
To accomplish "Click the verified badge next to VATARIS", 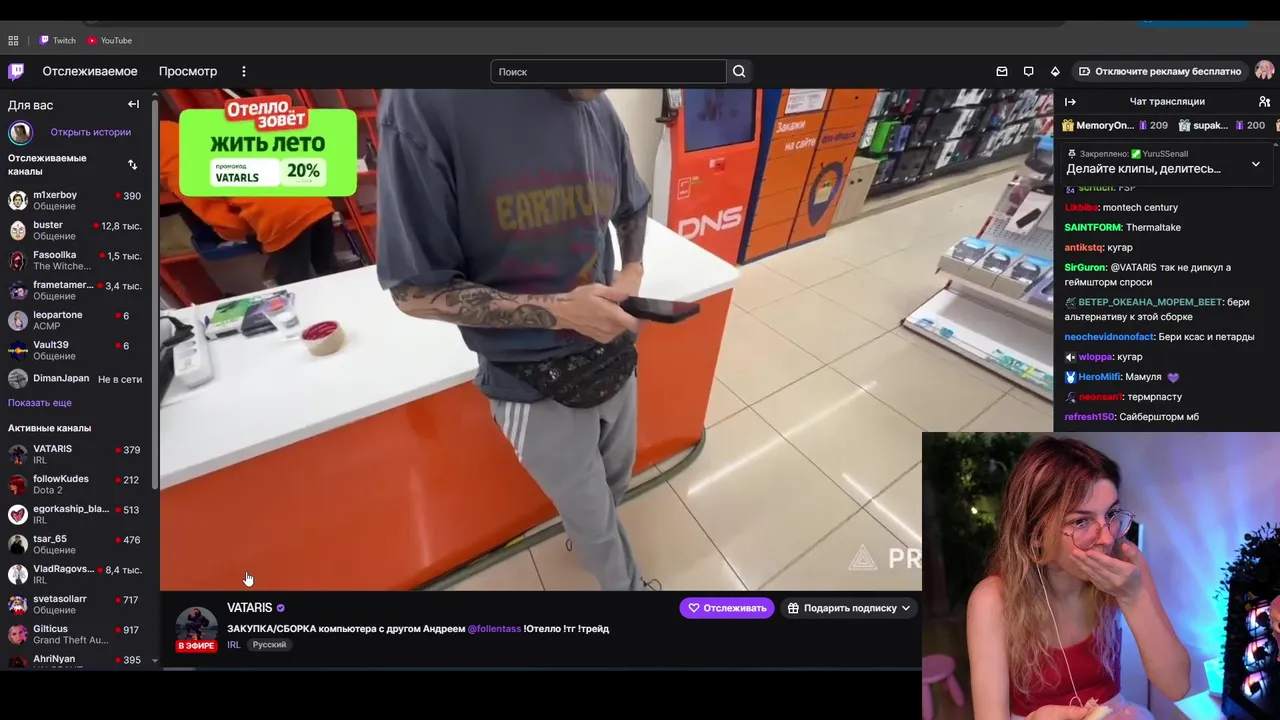I will (x=281, y=608).
